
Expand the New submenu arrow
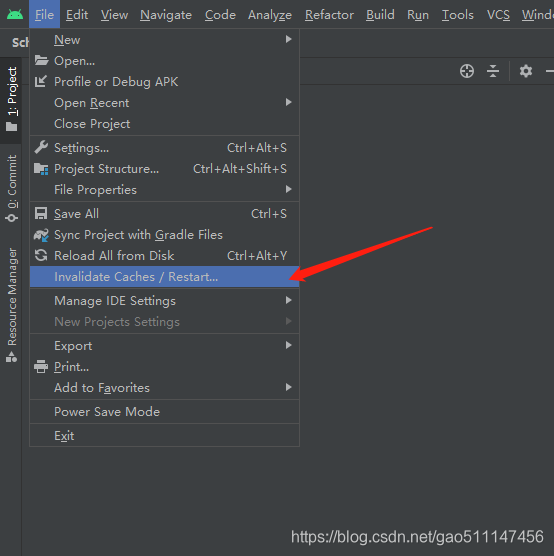point(289,39)
